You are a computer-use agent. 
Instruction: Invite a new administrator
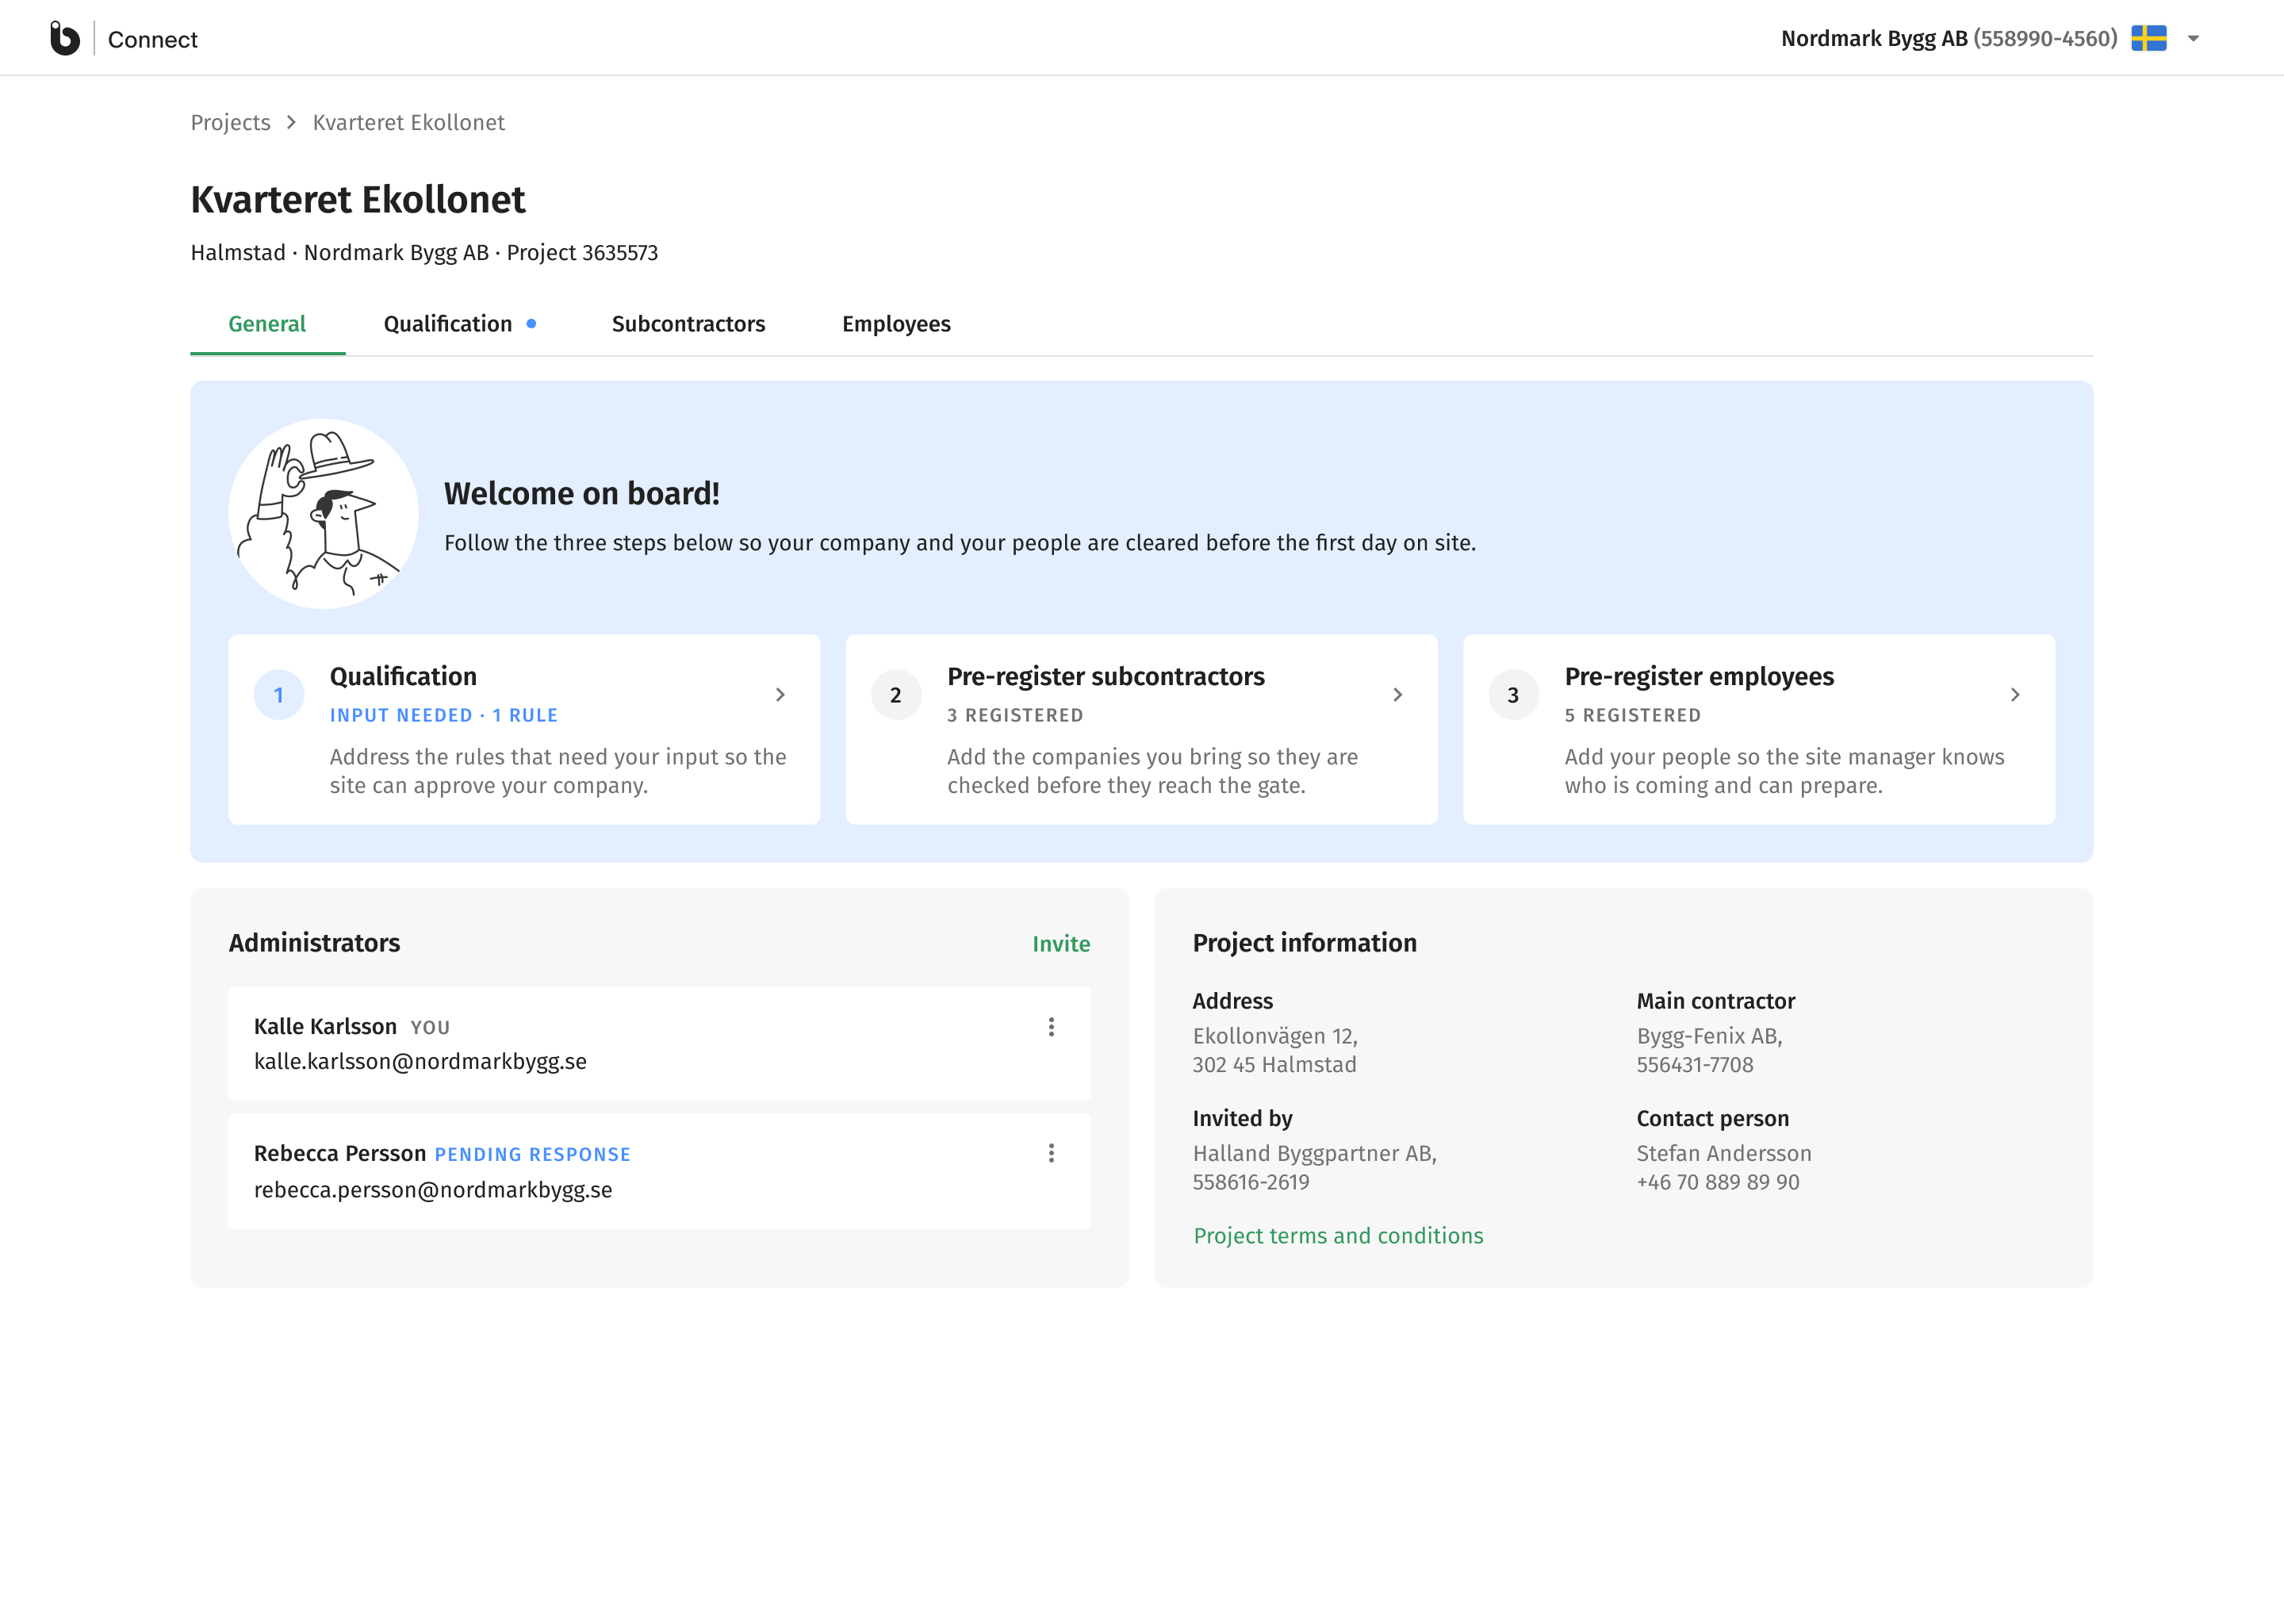pyautogui.click(x=1061, y=944)
